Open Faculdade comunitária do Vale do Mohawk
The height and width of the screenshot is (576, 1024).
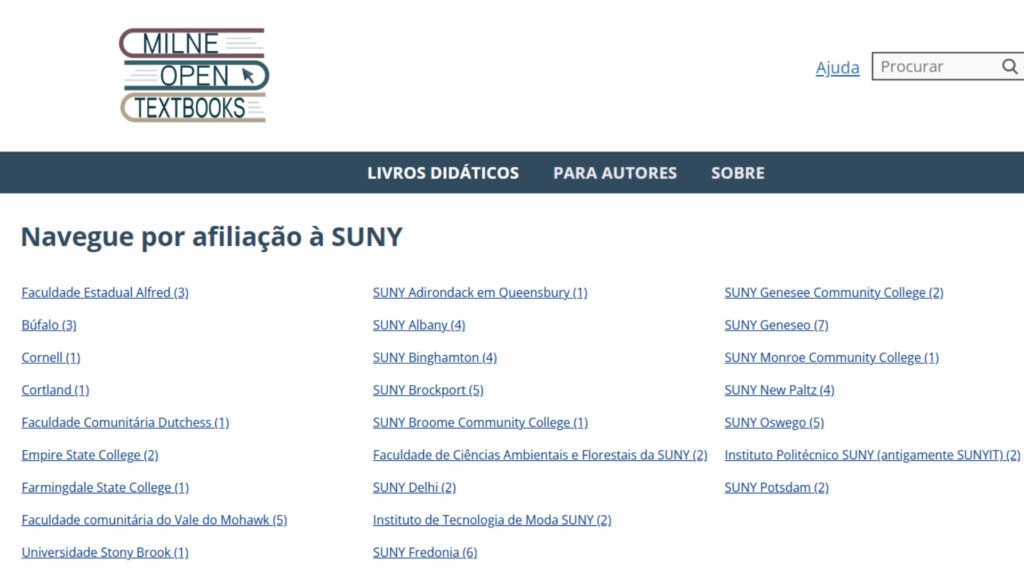(154, 520)
